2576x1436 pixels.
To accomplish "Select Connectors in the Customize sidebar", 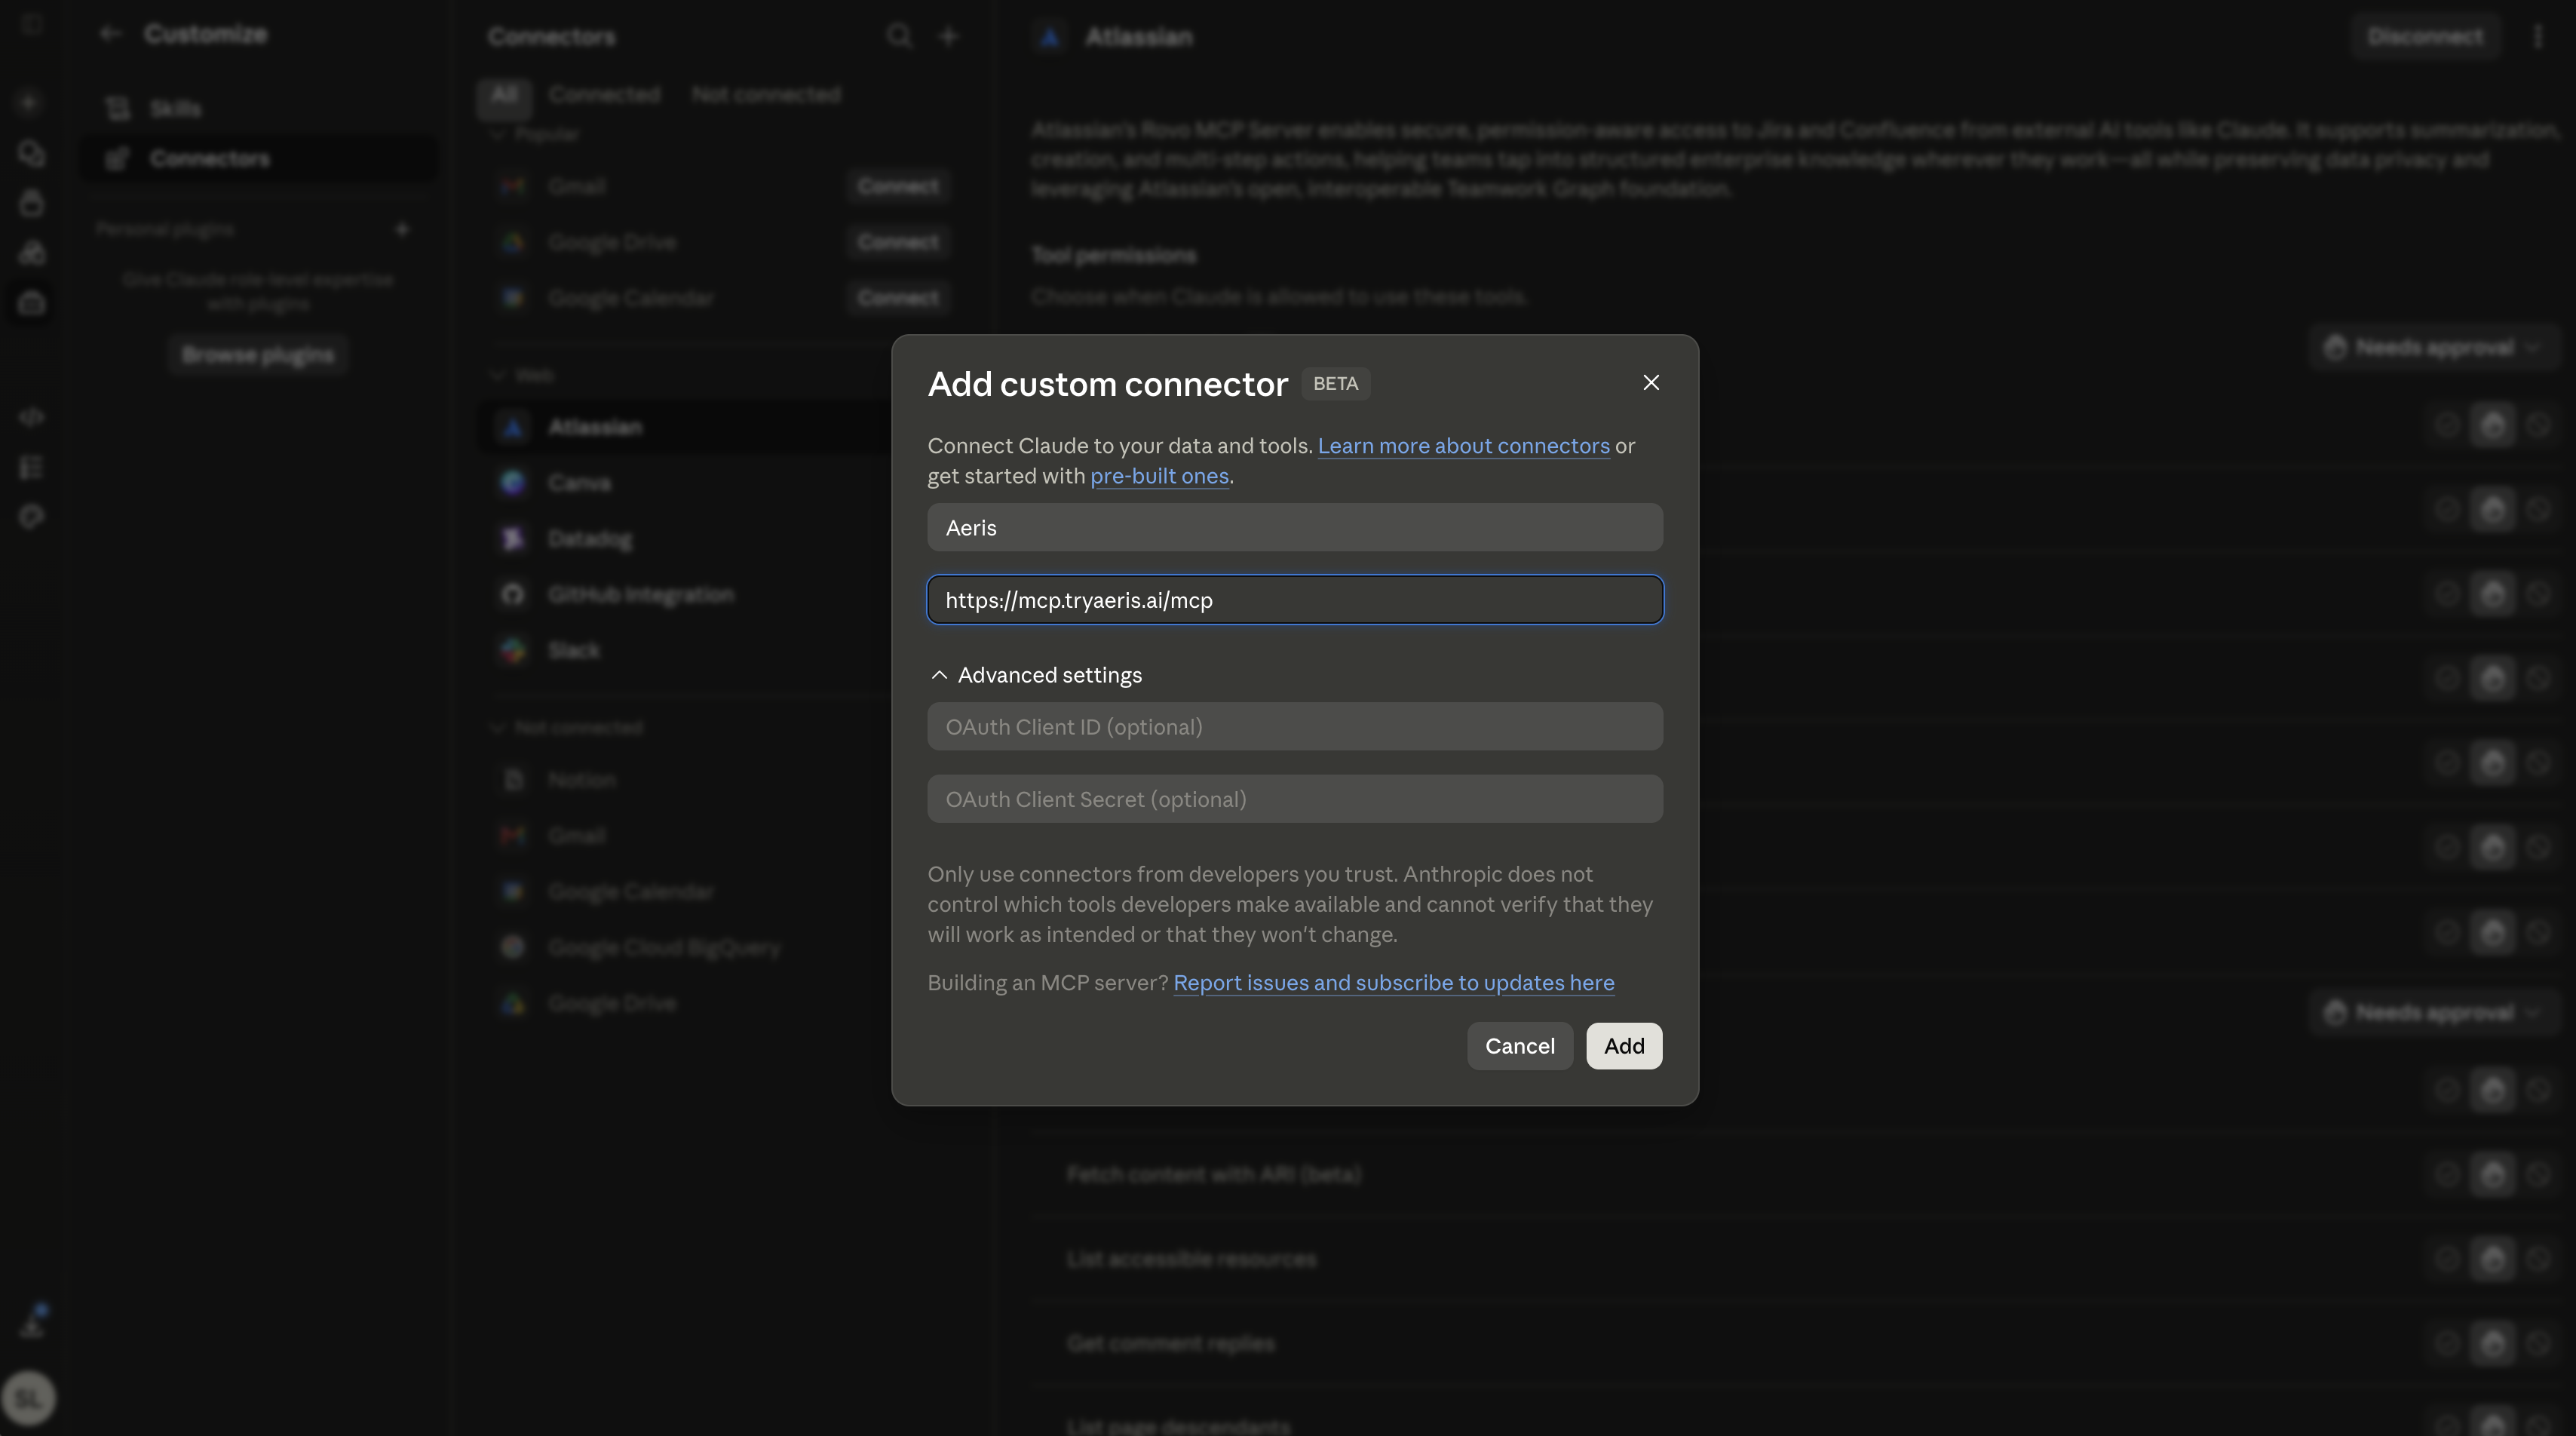I will (x=257, y=158).
